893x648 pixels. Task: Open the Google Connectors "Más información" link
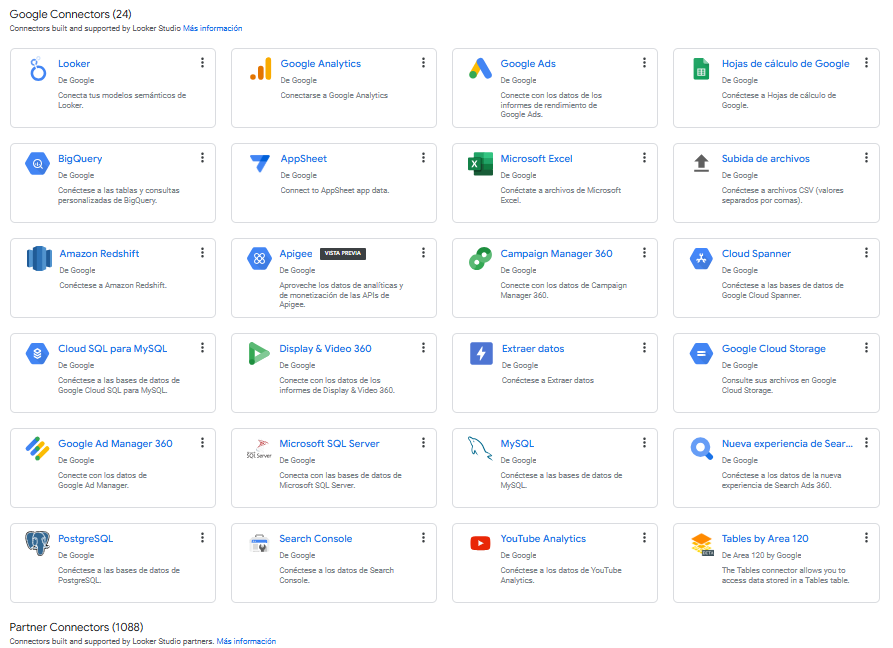pyautogui.click(x=212, y=28)
